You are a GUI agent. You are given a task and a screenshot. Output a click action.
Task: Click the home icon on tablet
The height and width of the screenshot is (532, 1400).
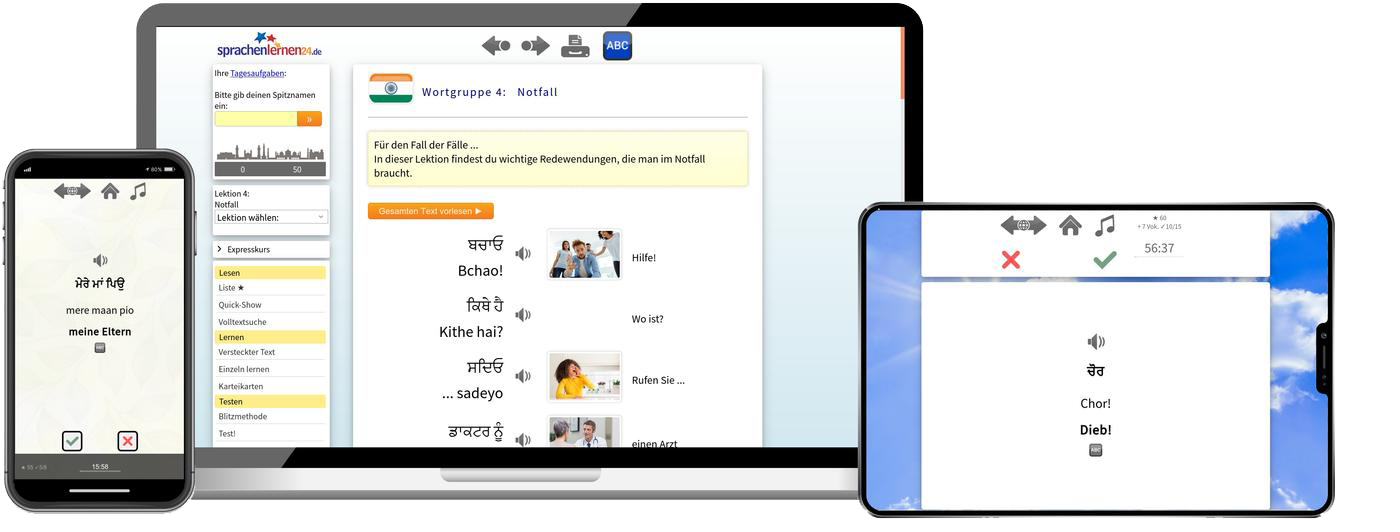click(x=1070, y=226)
